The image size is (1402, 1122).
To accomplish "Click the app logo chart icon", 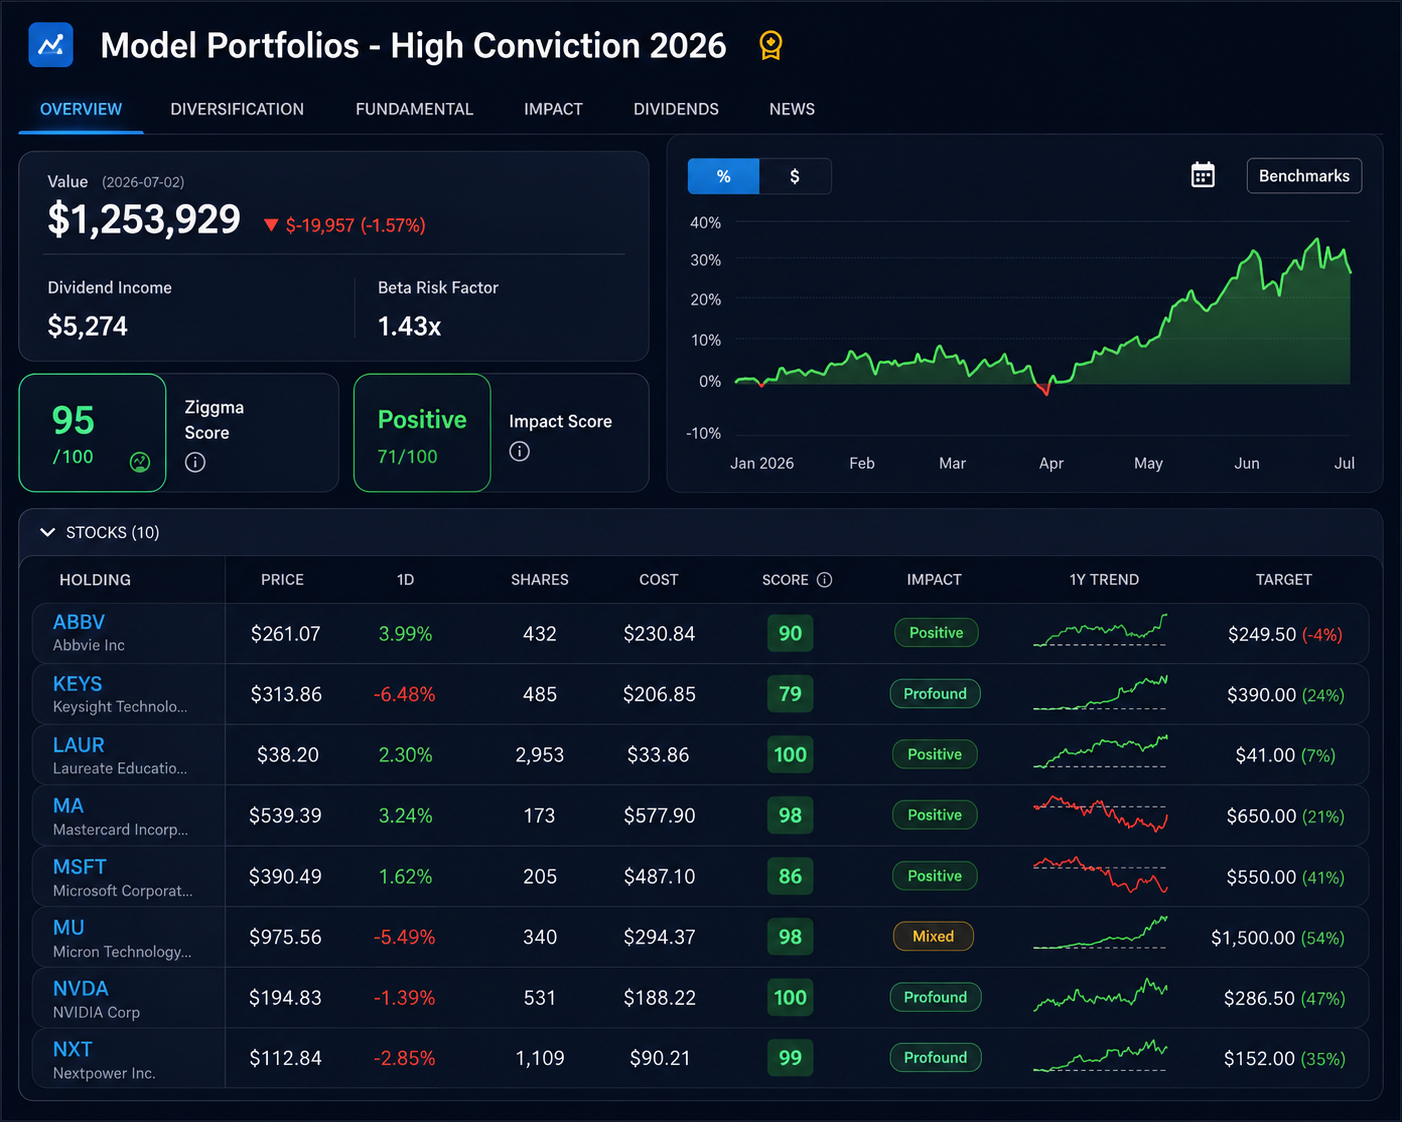I will click(51, 44).
